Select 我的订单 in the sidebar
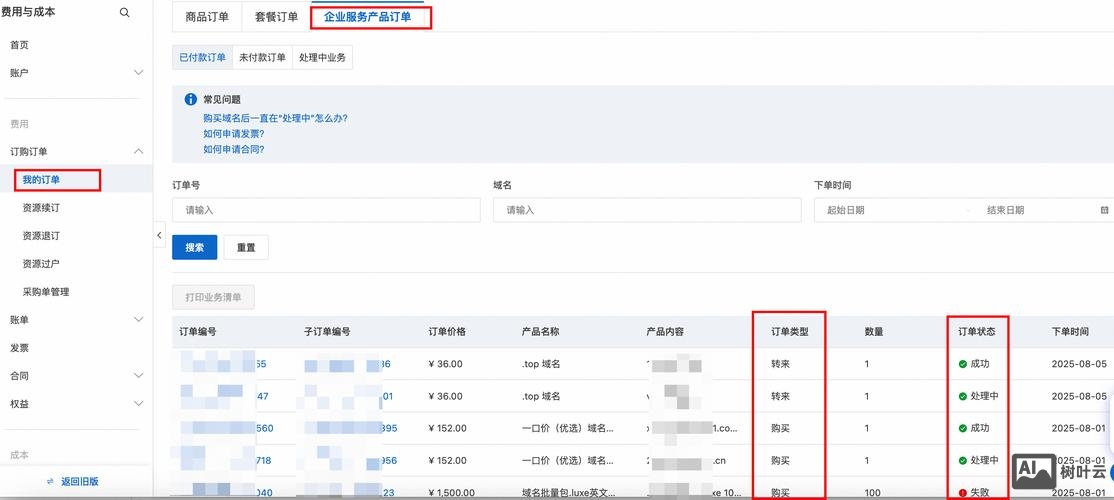Screen dimensions: 1114x500 point(41,180)
